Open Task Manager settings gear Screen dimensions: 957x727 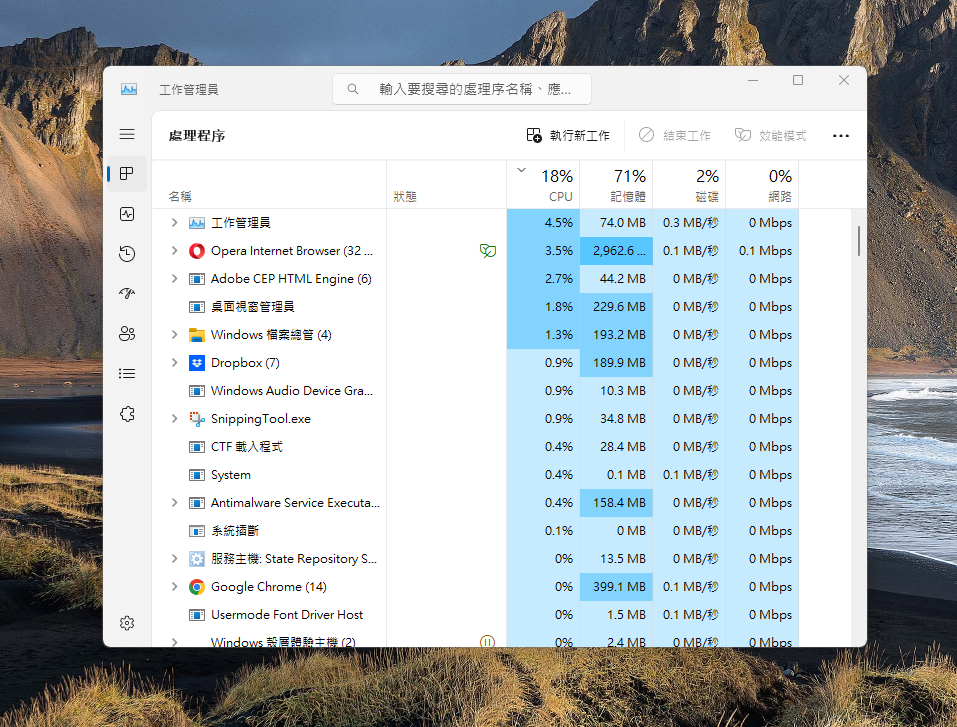pos(127,623)
